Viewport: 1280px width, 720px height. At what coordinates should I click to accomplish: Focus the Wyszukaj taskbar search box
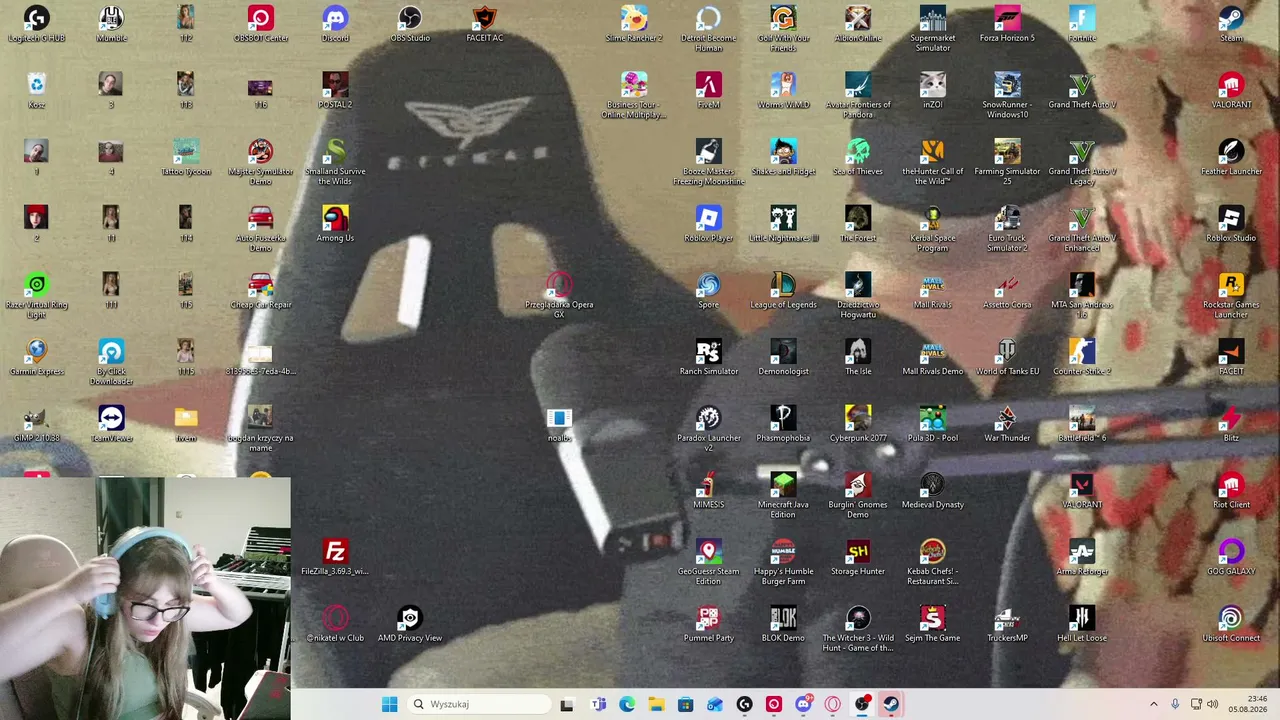pos(480,704)
